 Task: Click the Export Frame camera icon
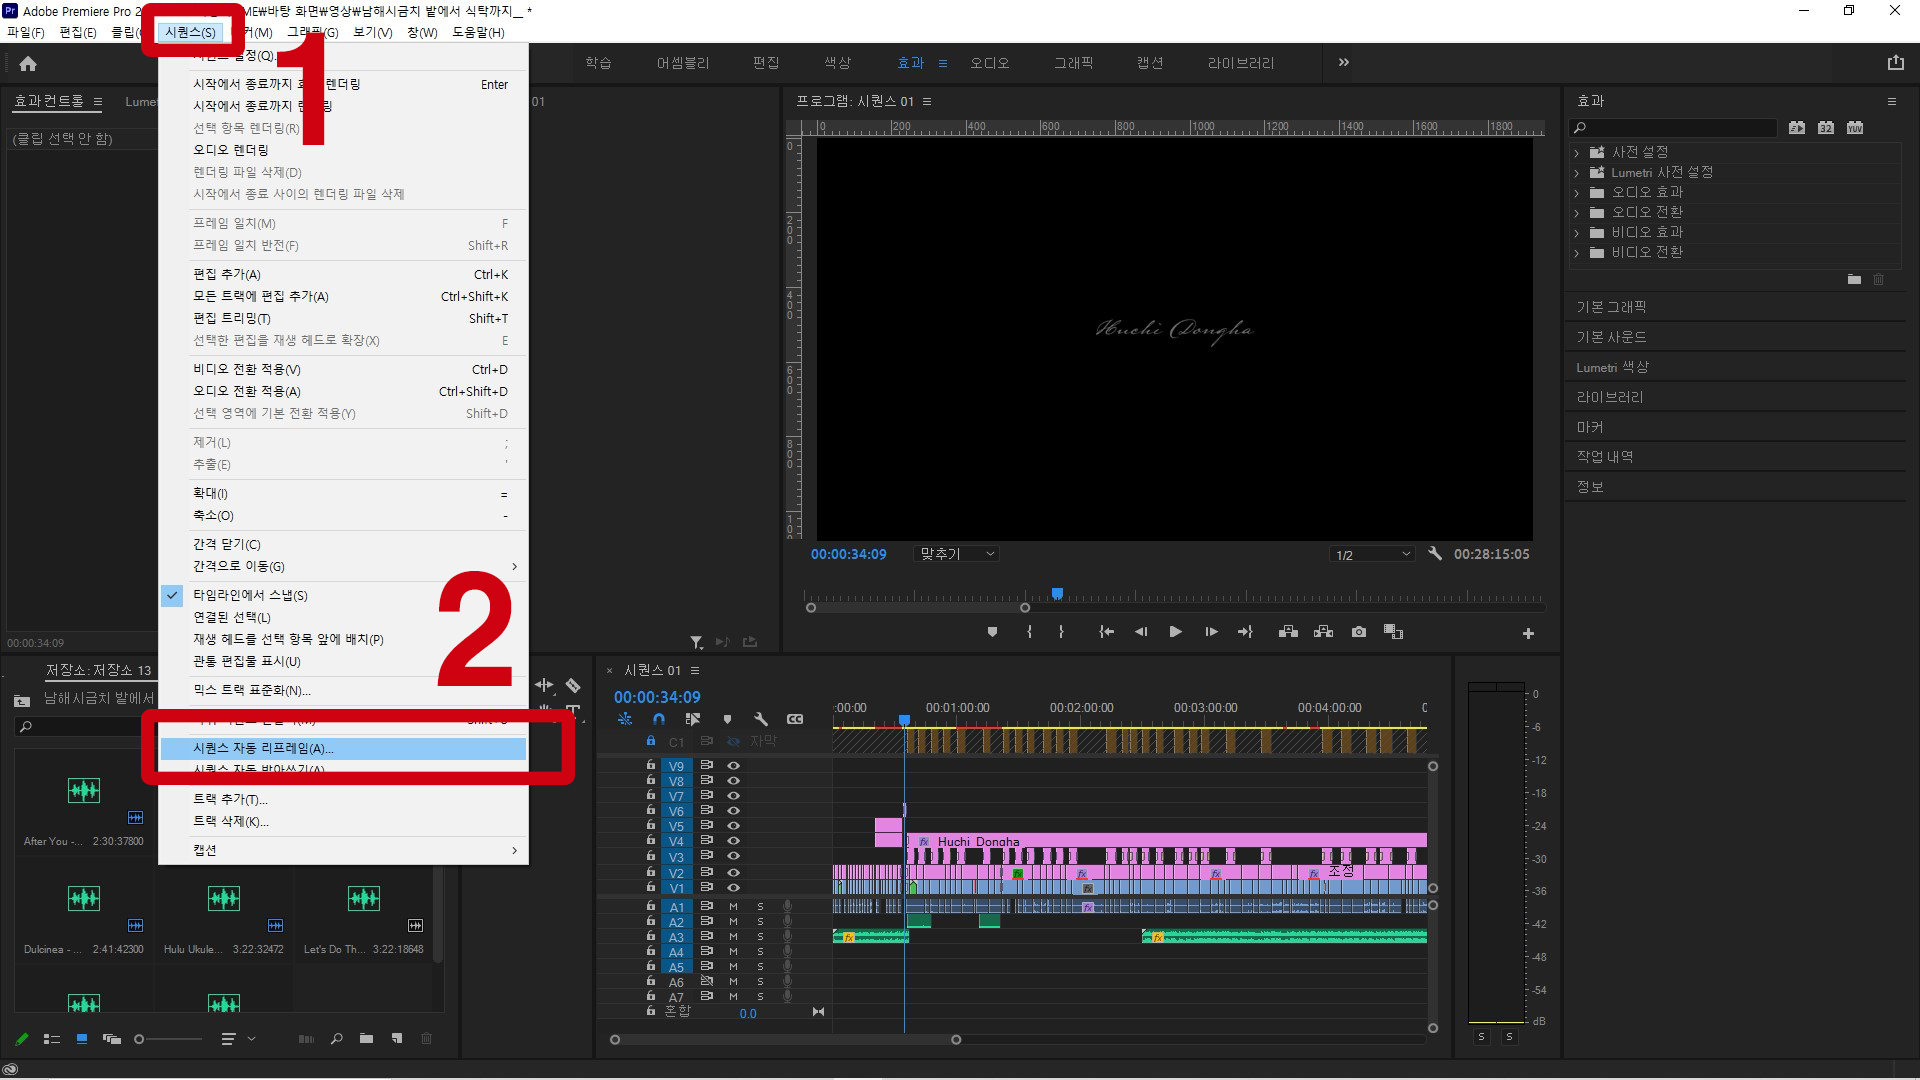point(1358,632)
